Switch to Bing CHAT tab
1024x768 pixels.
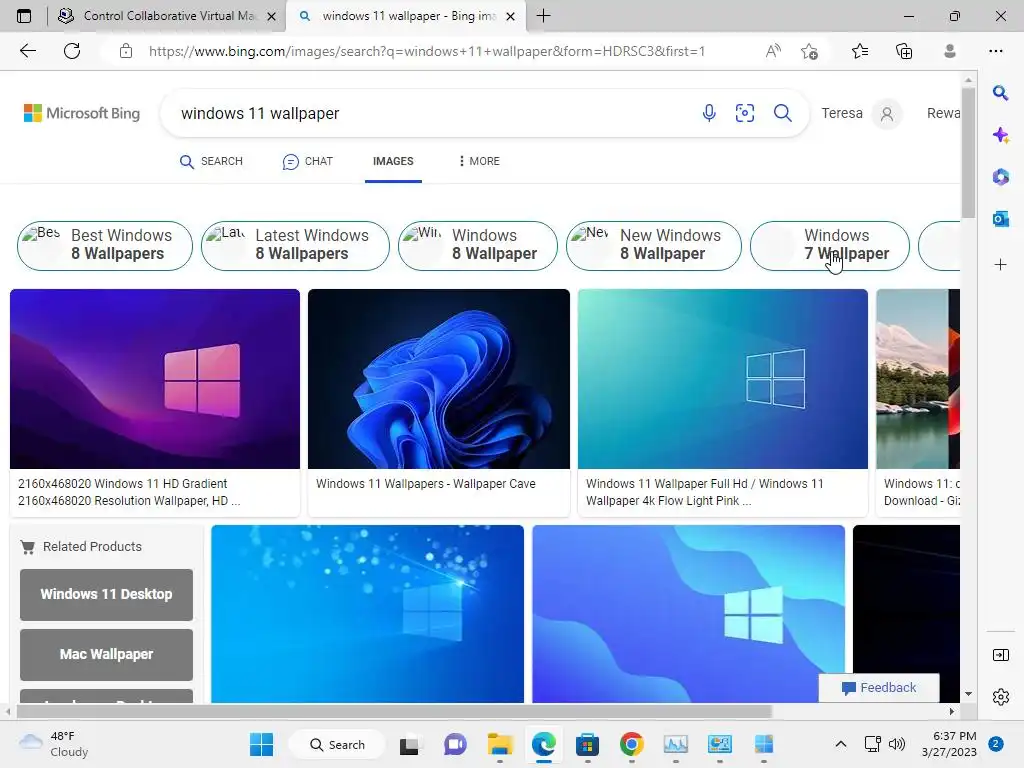(308, 161)
